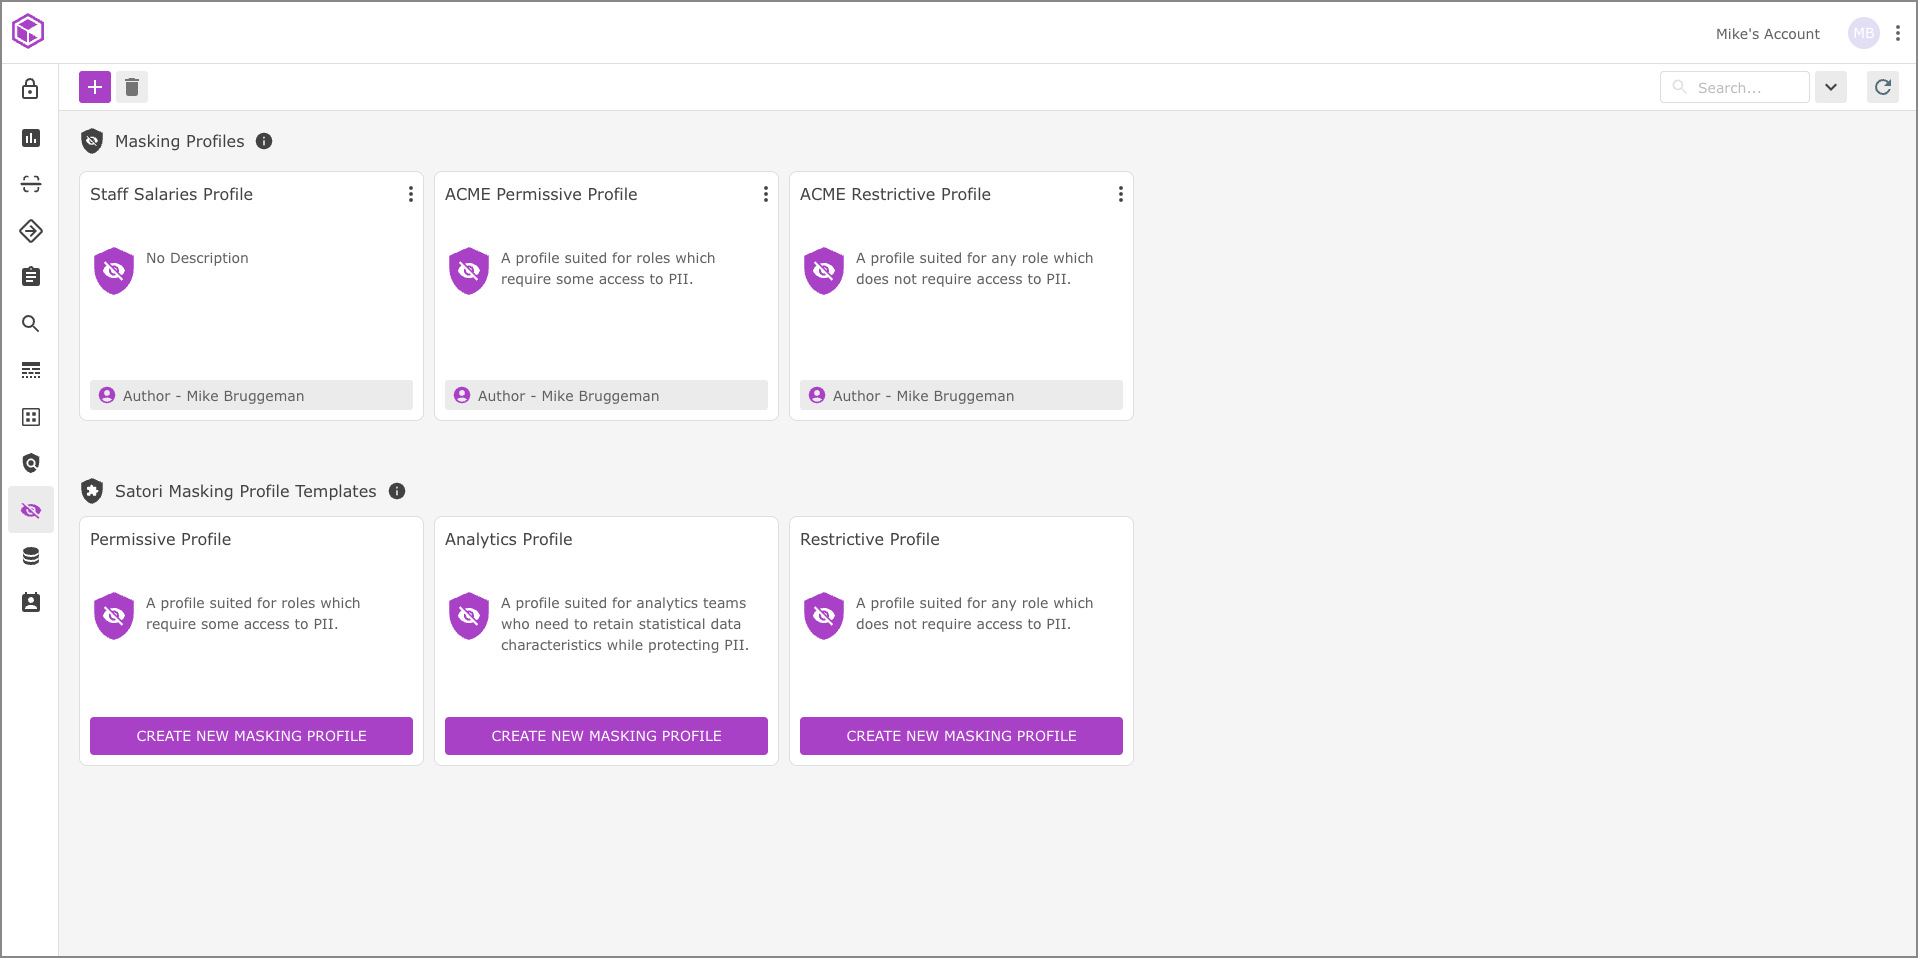Click the Analytics Profile template title
This screenshot has height=958, width=1918.
tap(509, 539)
